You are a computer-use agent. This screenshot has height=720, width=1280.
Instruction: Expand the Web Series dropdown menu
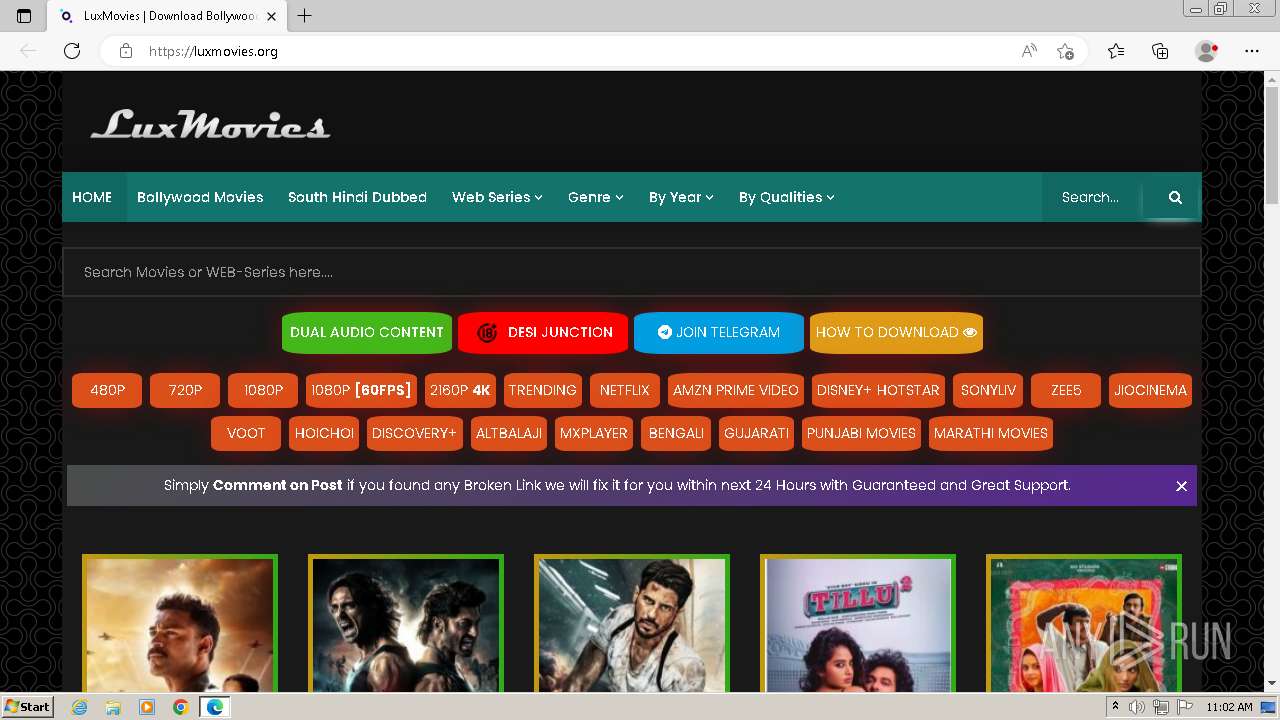pyautogui.click(x=497, y=197)
